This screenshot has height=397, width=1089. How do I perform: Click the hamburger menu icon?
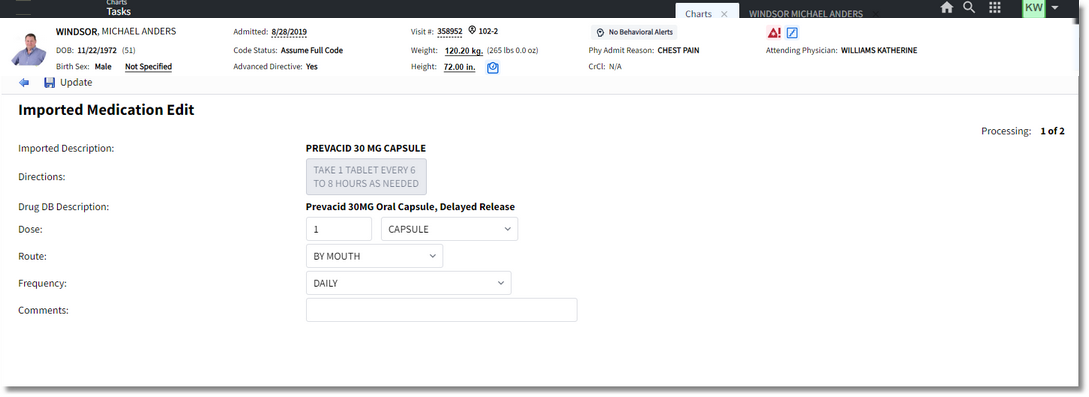23,8
